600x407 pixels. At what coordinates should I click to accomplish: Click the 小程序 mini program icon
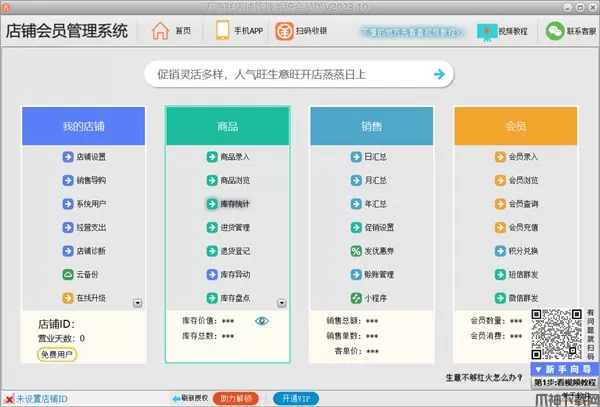pyautogui.click(x=356, y=297)
